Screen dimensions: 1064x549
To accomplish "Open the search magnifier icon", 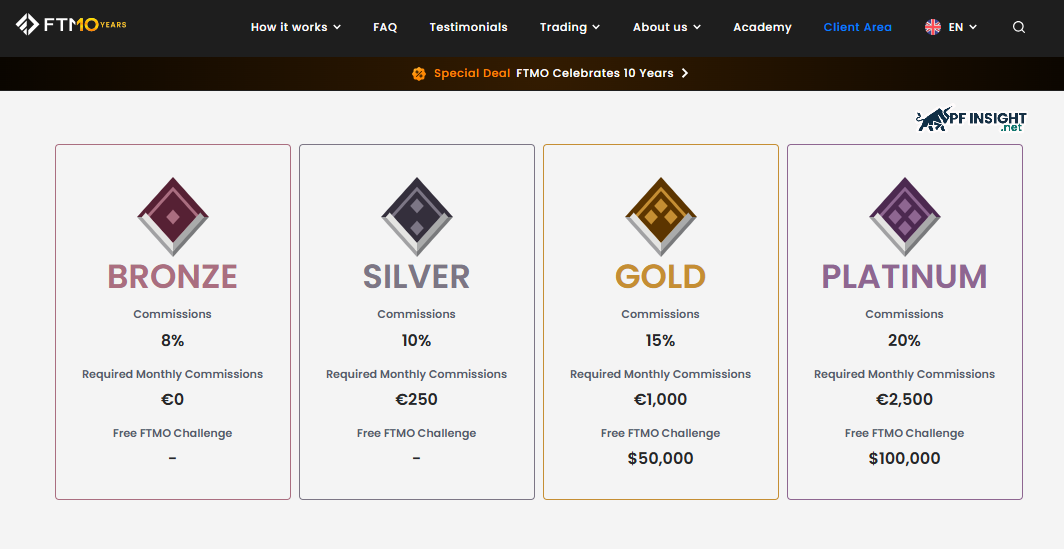I will tap(1019, 27).
